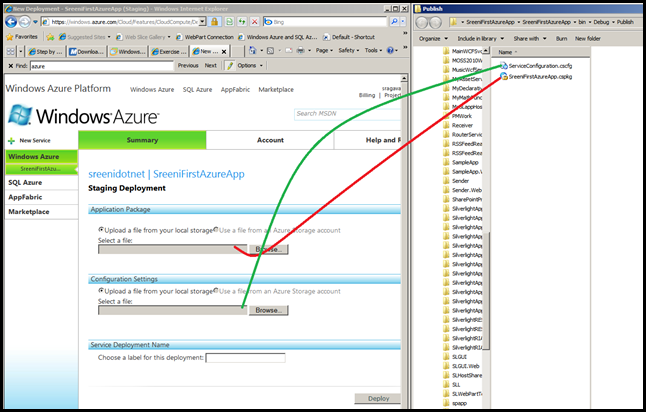Image resolution: width=646 pixels, height=412 pixels.
Task: Close the Find bar with X
Action: (11, 66)
